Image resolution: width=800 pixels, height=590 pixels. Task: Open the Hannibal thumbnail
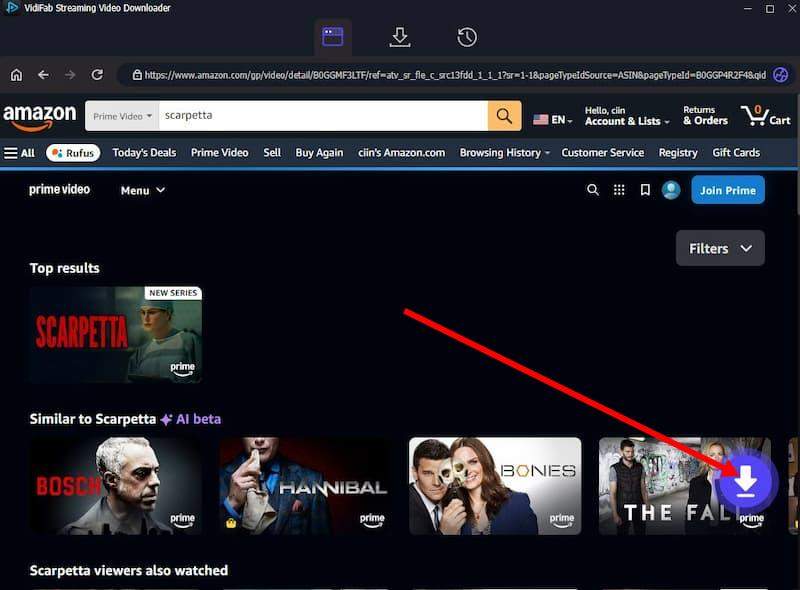point(306,486)
